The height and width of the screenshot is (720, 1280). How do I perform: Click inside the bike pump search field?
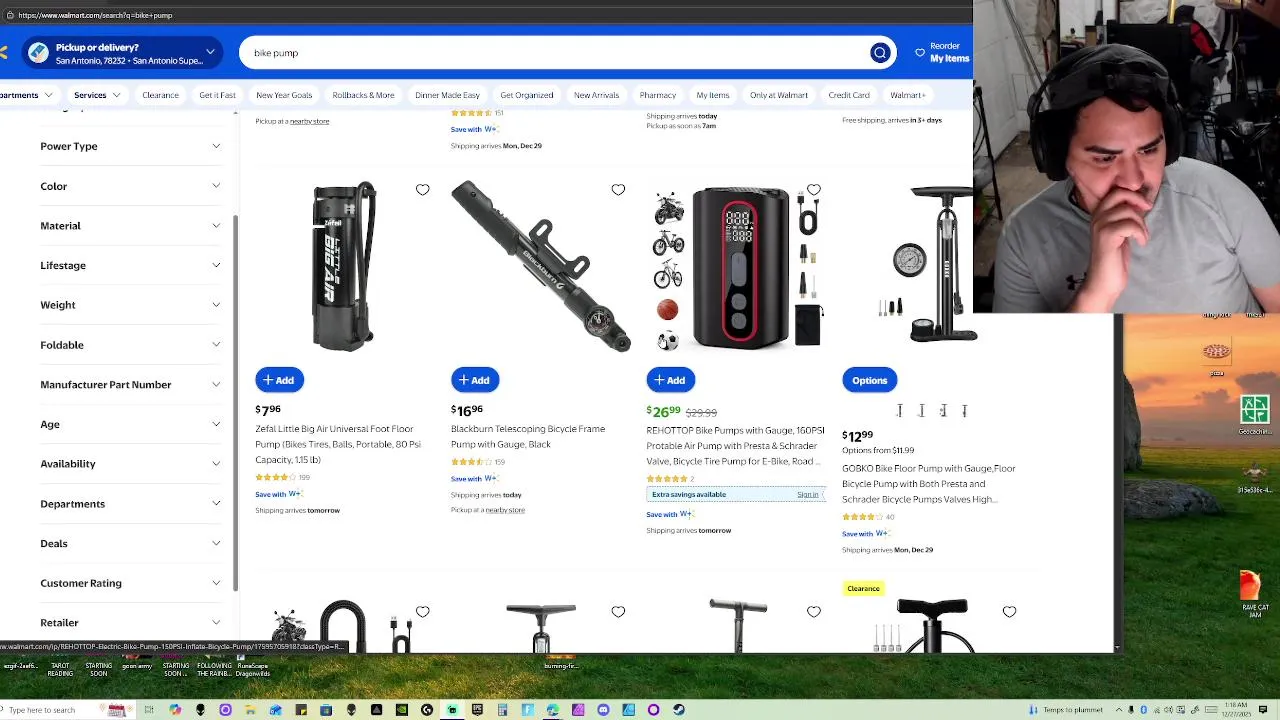555,53
